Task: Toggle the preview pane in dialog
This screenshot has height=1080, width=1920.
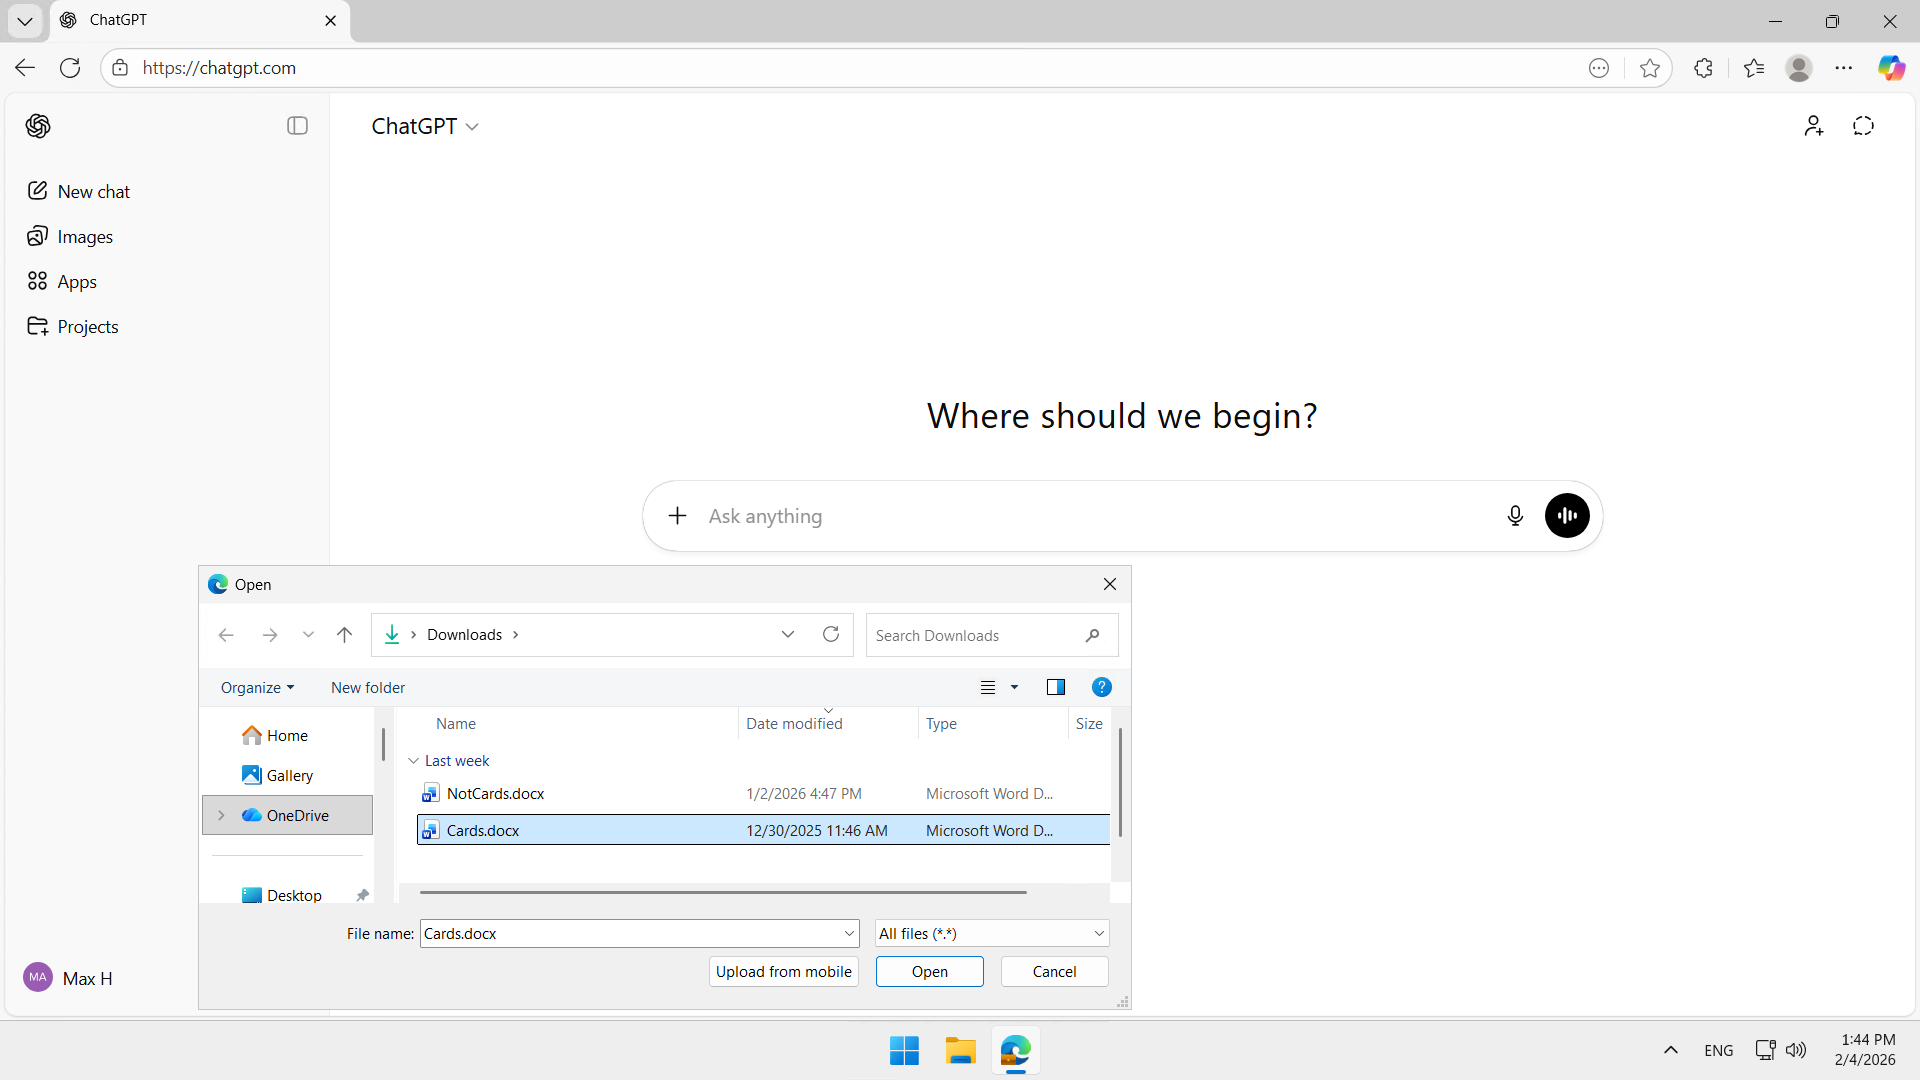Action: 1055,687
